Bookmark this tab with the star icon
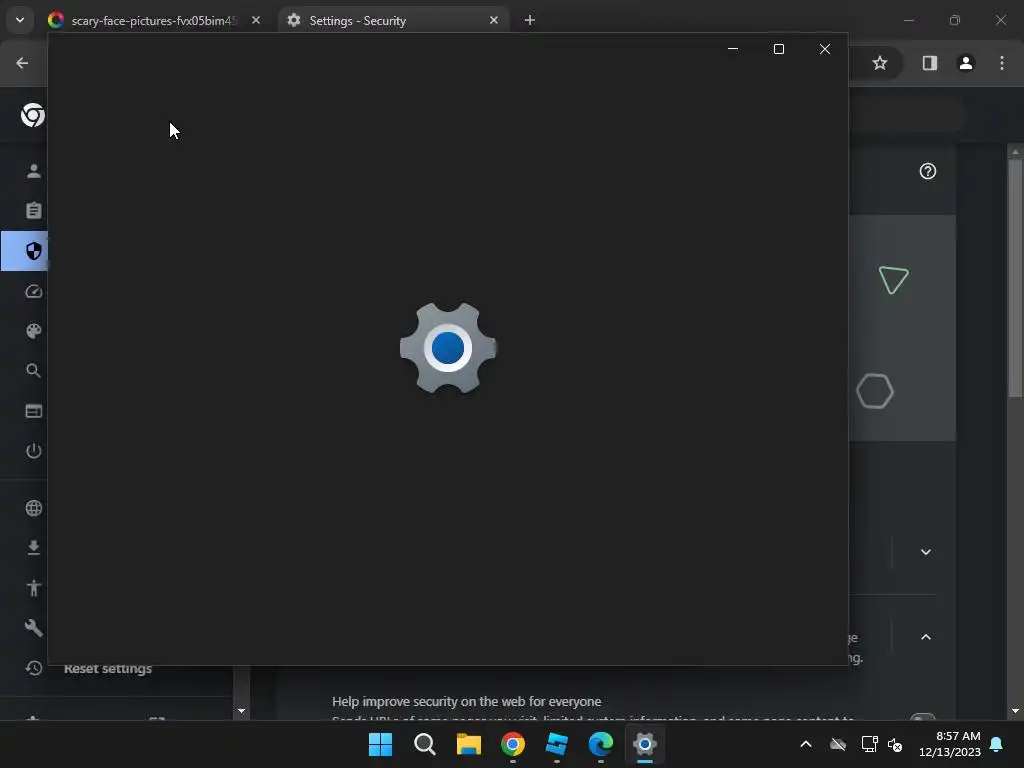This screenshot has width=1024, height=768. coord(880,63)
